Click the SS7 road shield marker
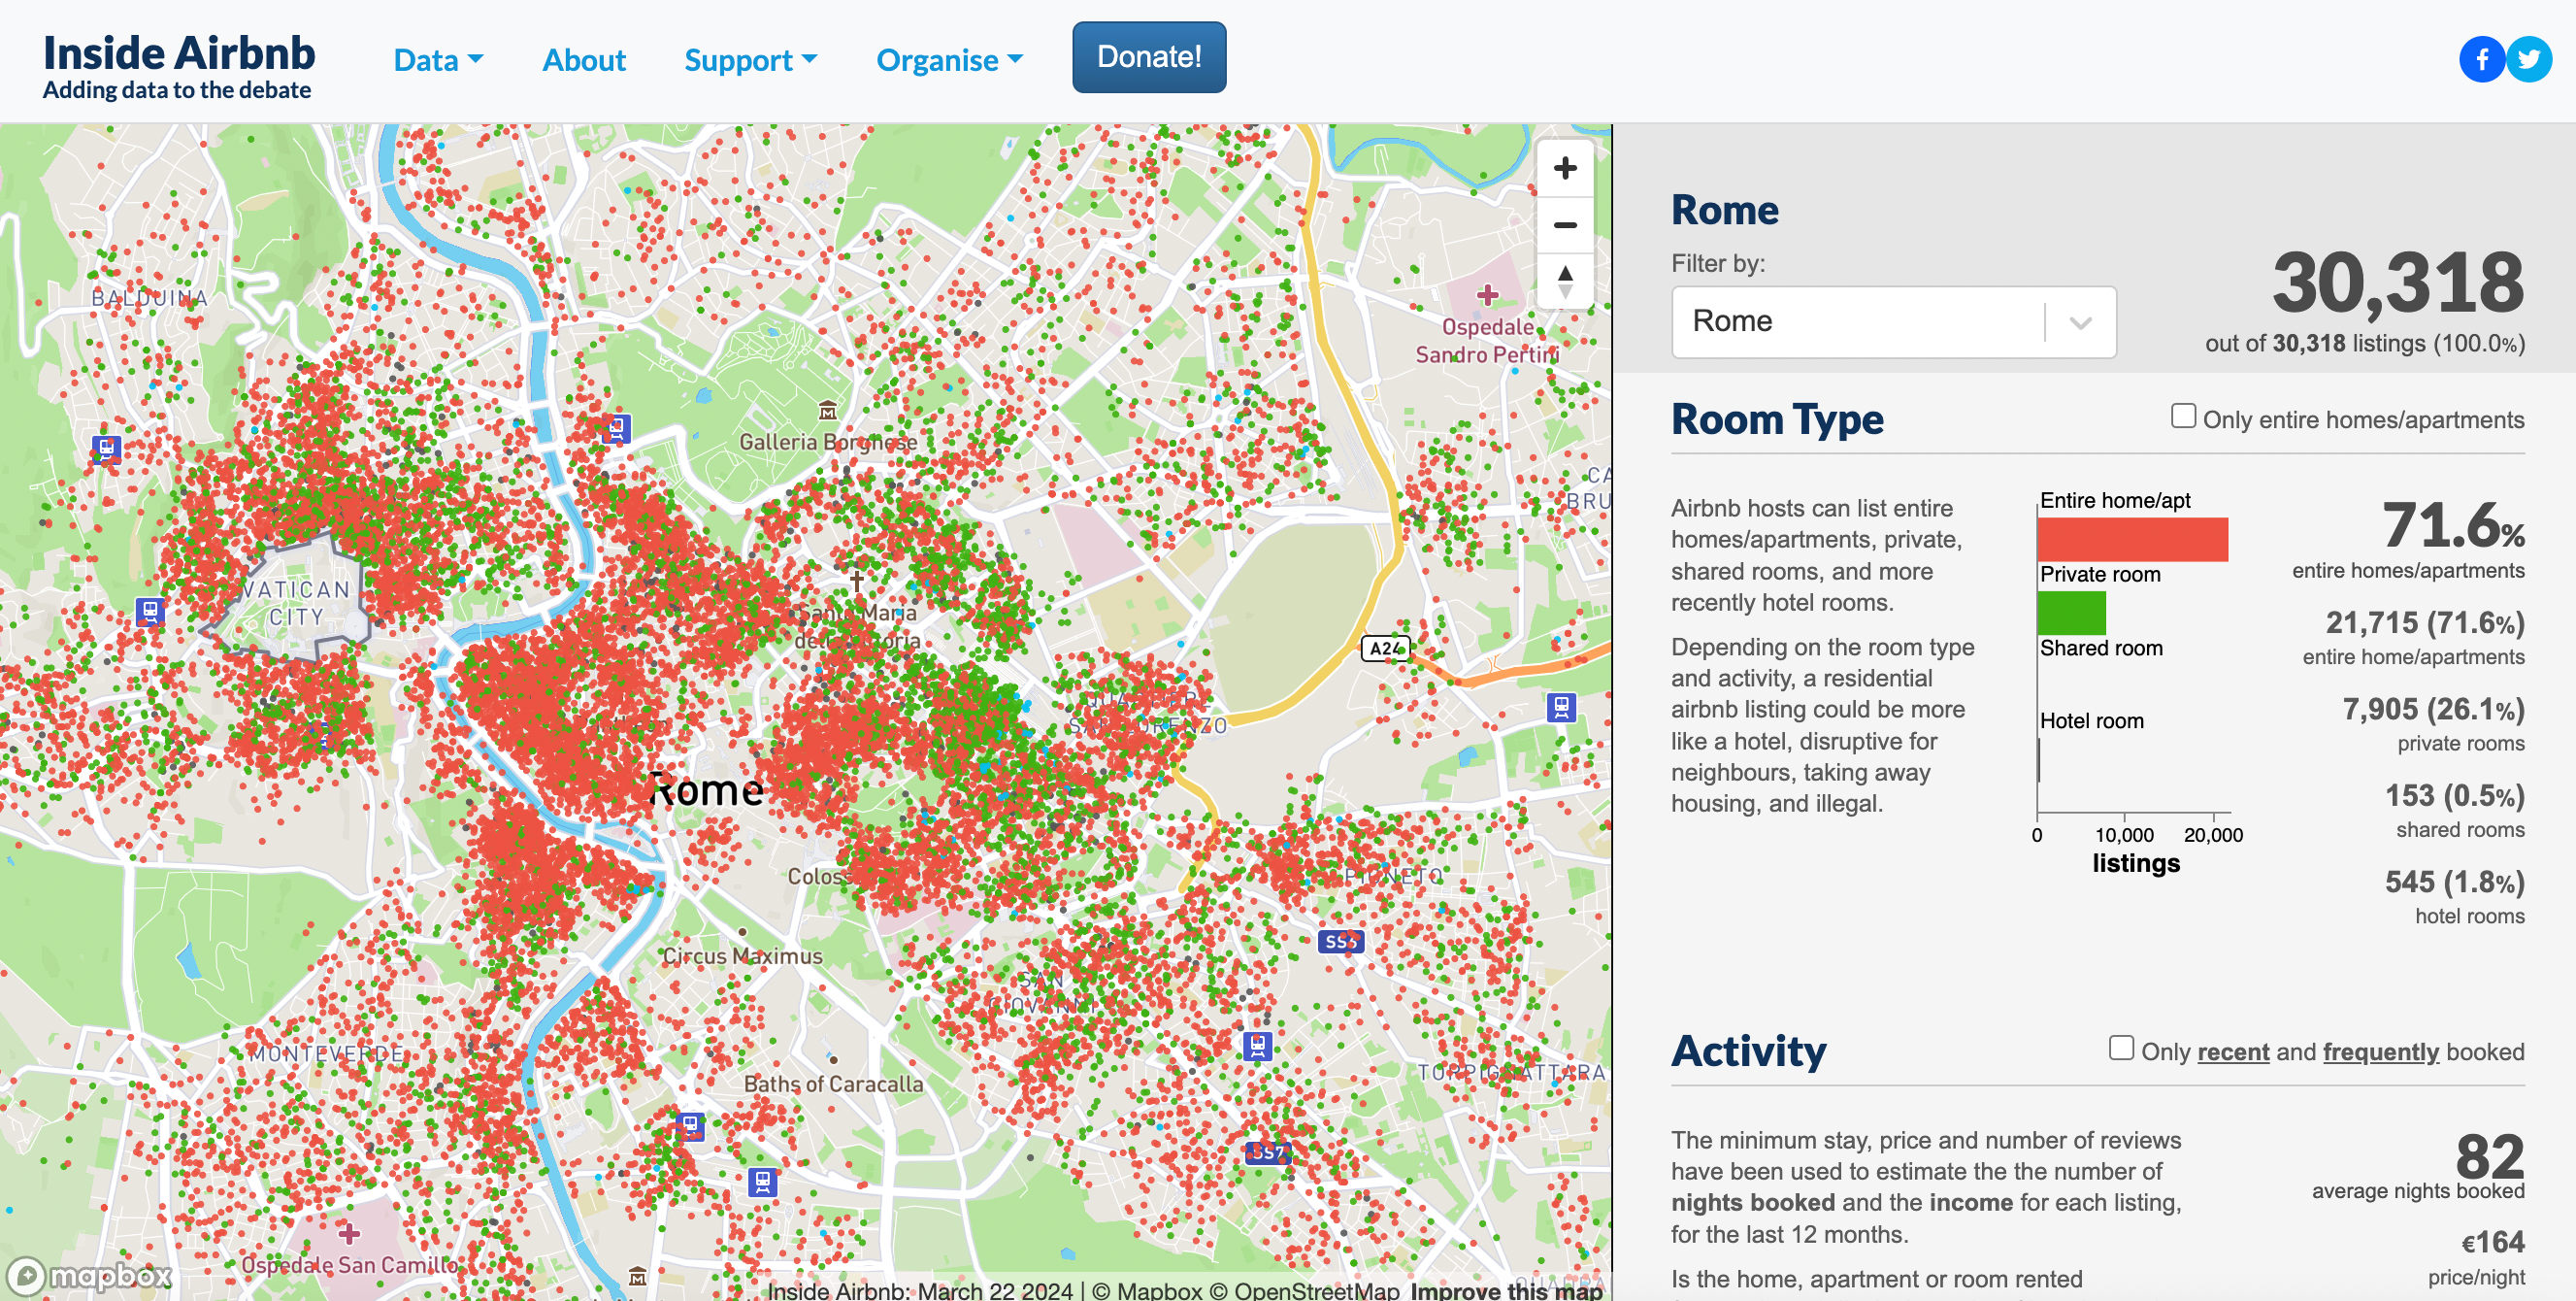2576x1301 pixels. [1268, 1152]
